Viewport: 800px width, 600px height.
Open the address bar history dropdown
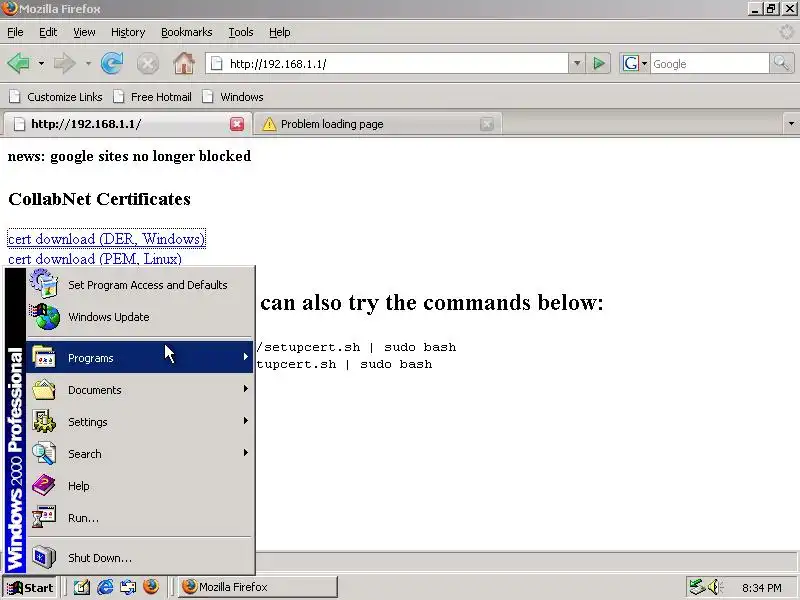(577, 64)
